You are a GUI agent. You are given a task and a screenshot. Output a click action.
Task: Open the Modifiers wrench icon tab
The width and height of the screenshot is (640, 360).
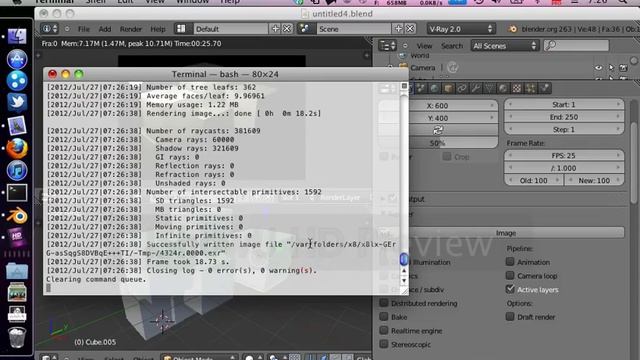tap(476, 88)
